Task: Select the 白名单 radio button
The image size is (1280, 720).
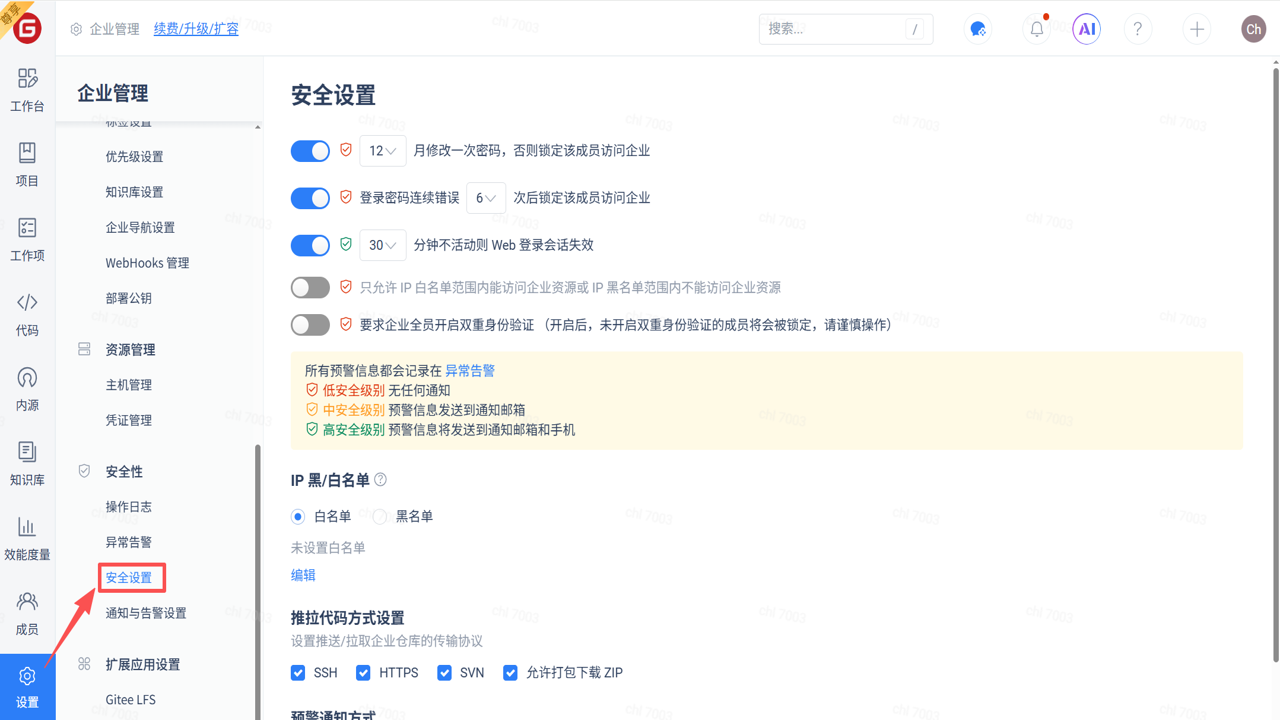Action: click(298, 517)
